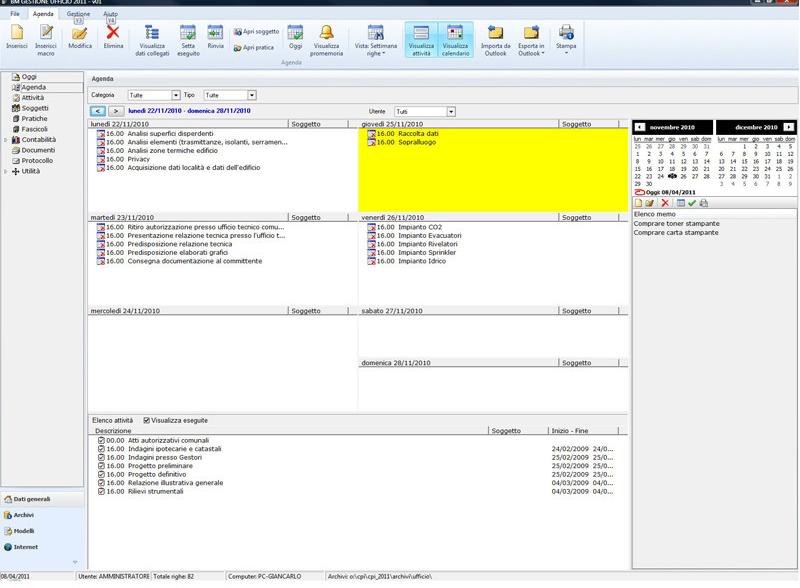
Task: Select 26 in the November calendar
Action: click(x=683, y=176)
